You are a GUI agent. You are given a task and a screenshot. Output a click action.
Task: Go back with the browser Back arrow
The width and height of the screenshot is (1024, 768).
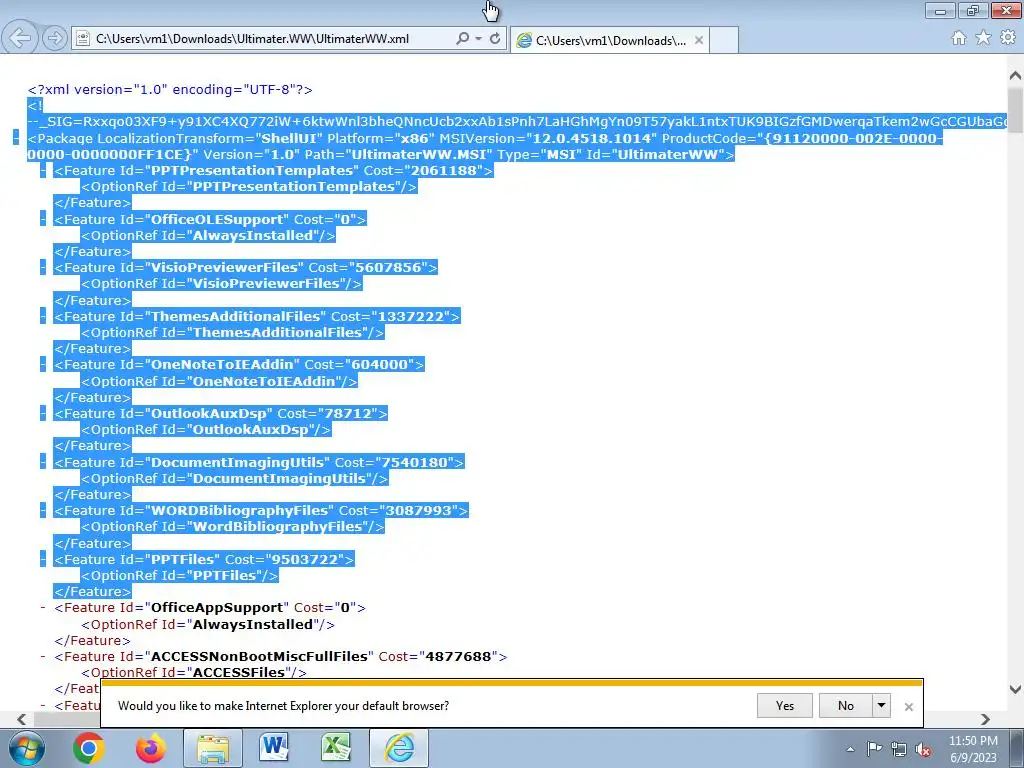point(20,38)
